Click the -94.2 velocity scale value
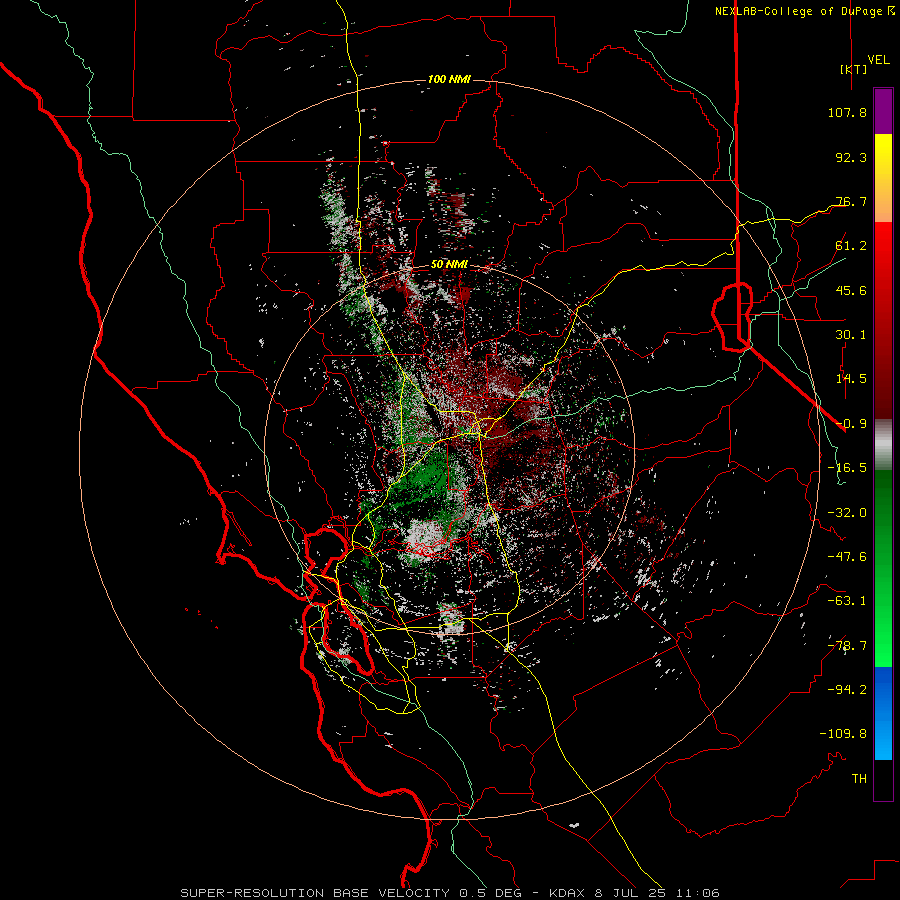The image size is (900, 900). (847, 689)
